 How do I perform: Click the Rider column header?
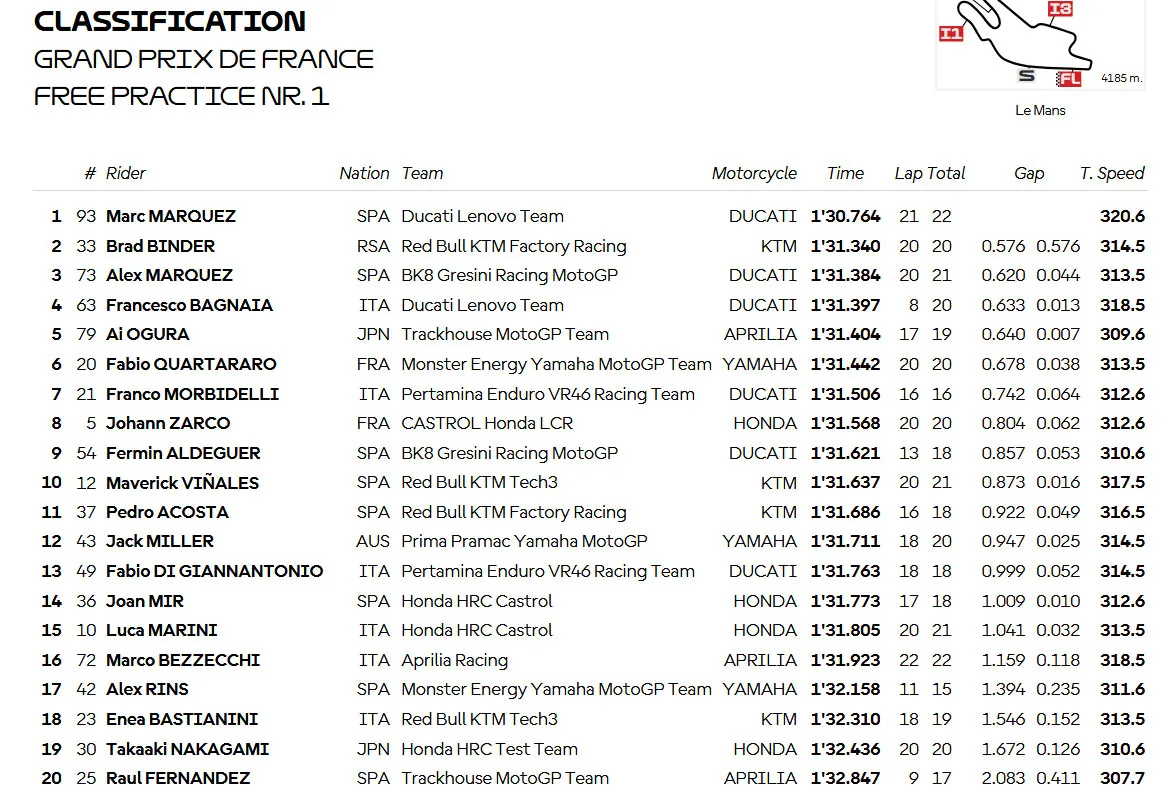tap(126, 173)
